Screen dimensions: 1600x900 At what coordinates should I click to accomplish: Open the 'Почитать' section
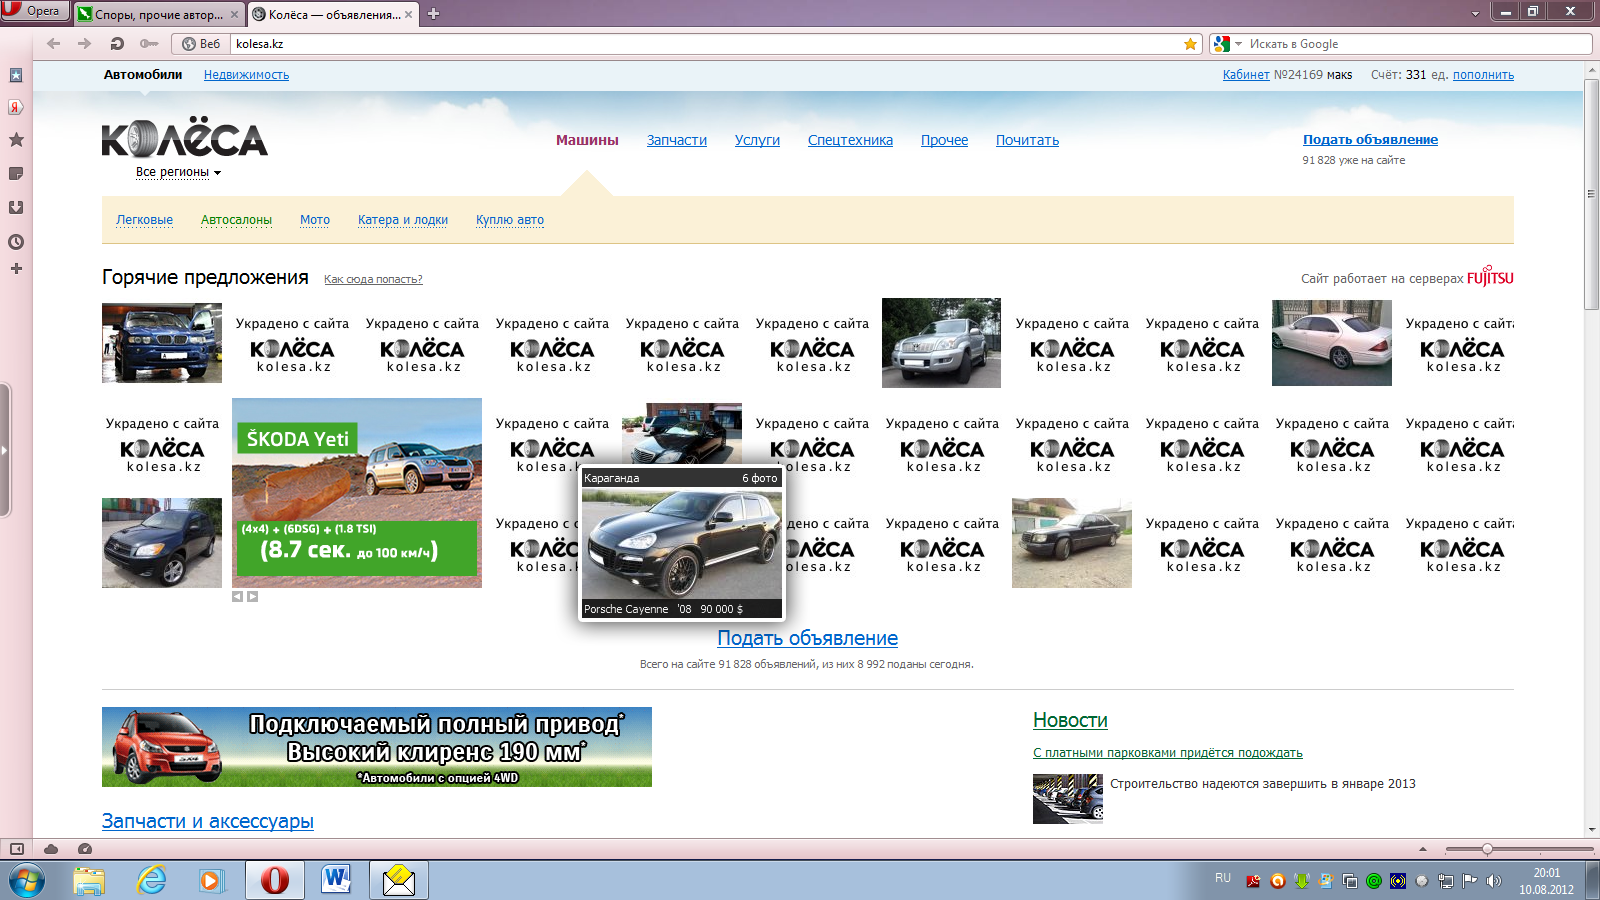click(x=1027, y=140)
